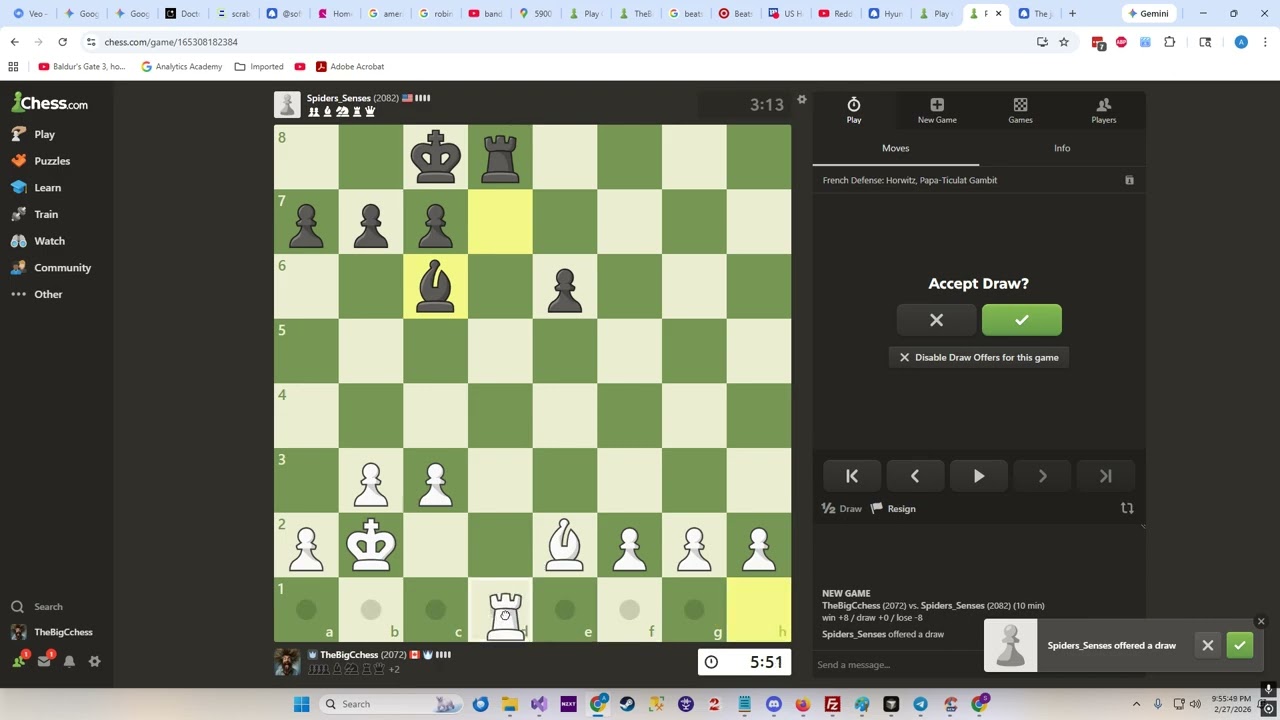Click black bishop on c6
Screen dimensions: 1280x720
click(x=436, y=287)
